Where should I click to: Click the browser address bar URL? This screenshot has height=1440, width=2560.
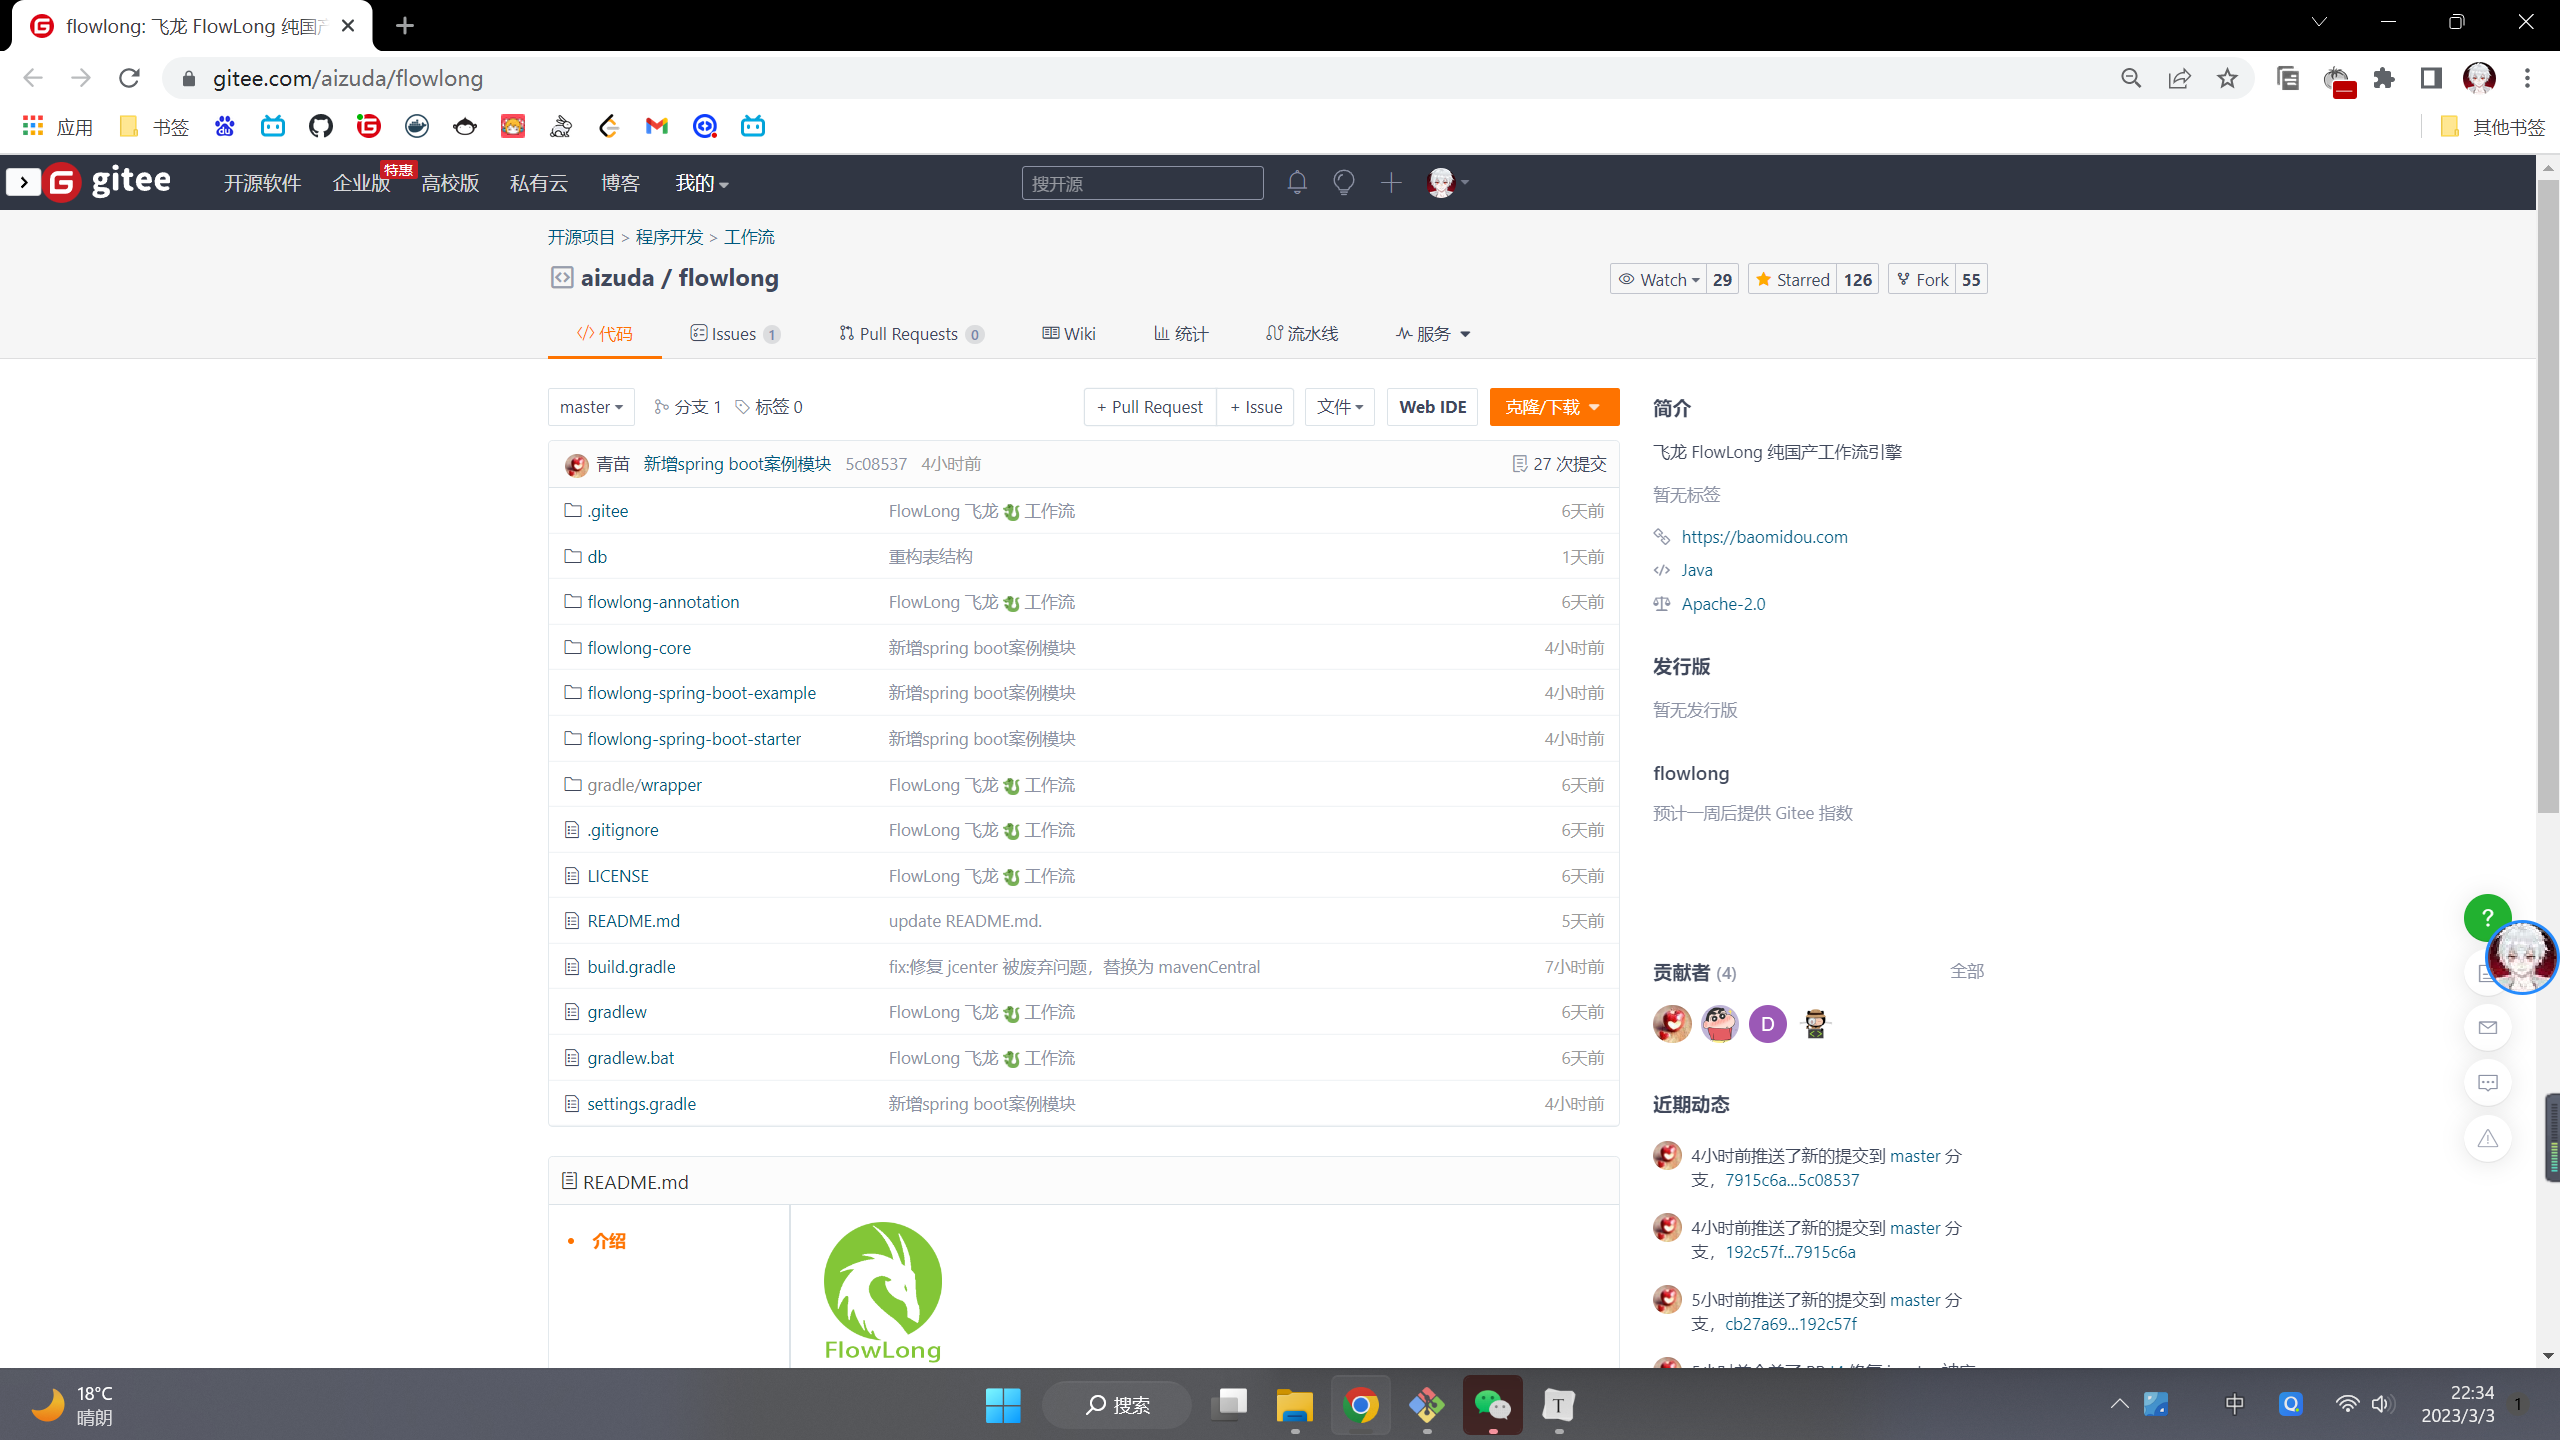[347, 78]
